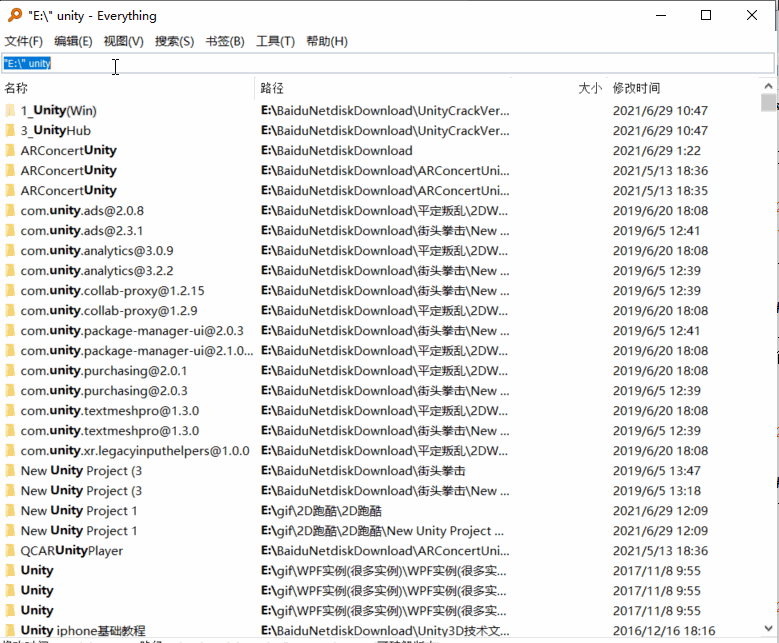Minimize the Everything window

pos(661,15)
